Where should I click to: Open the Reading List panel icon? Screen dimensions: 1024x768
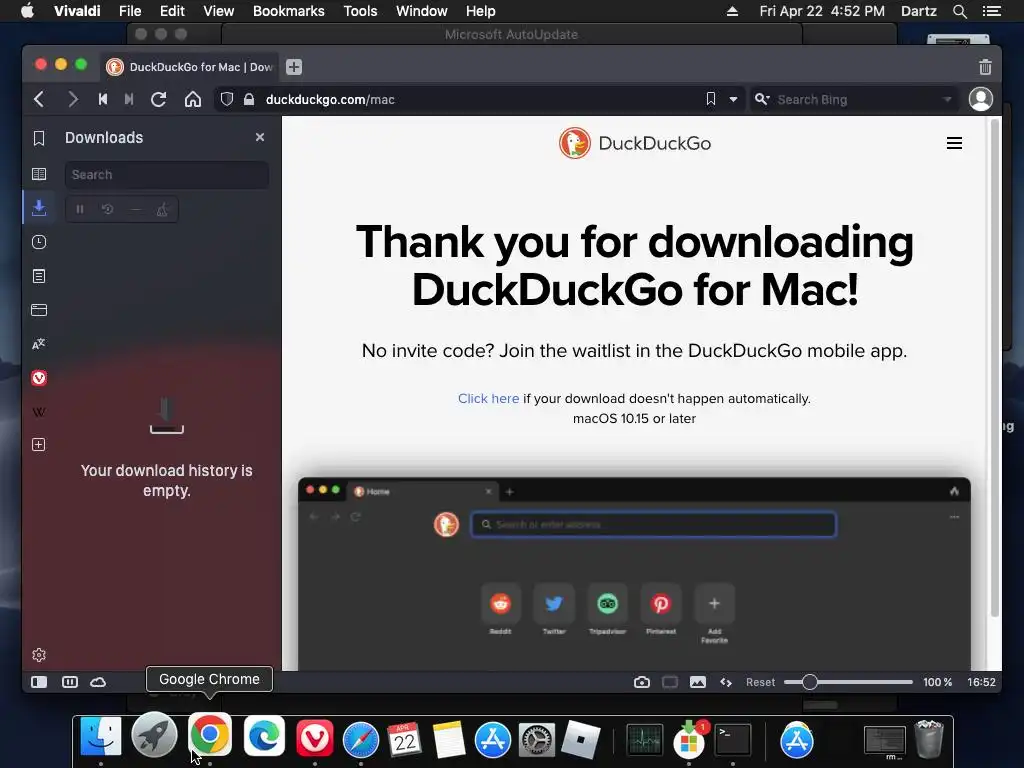point(39,174)
